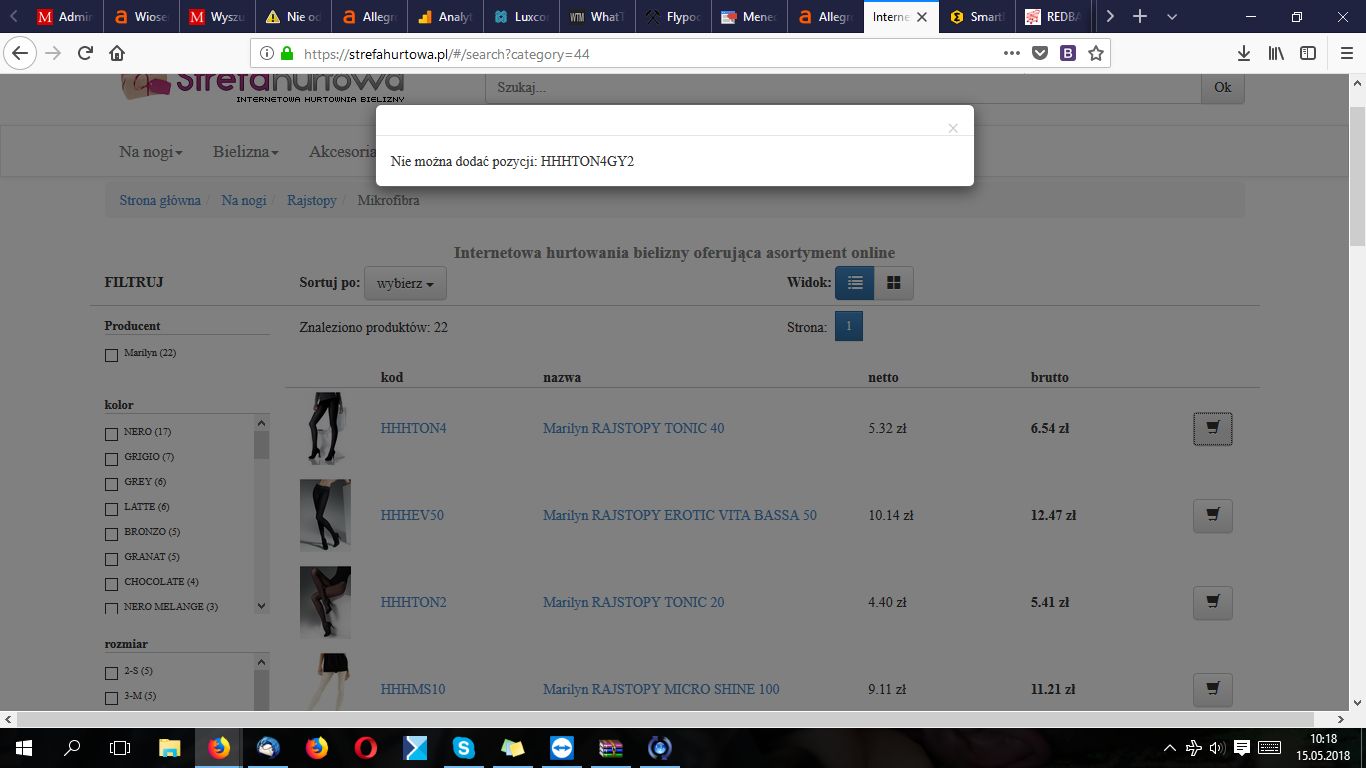This screenshot has width=1366, height=768.
Task: Close the error message popup
Action: pos(953,128)
